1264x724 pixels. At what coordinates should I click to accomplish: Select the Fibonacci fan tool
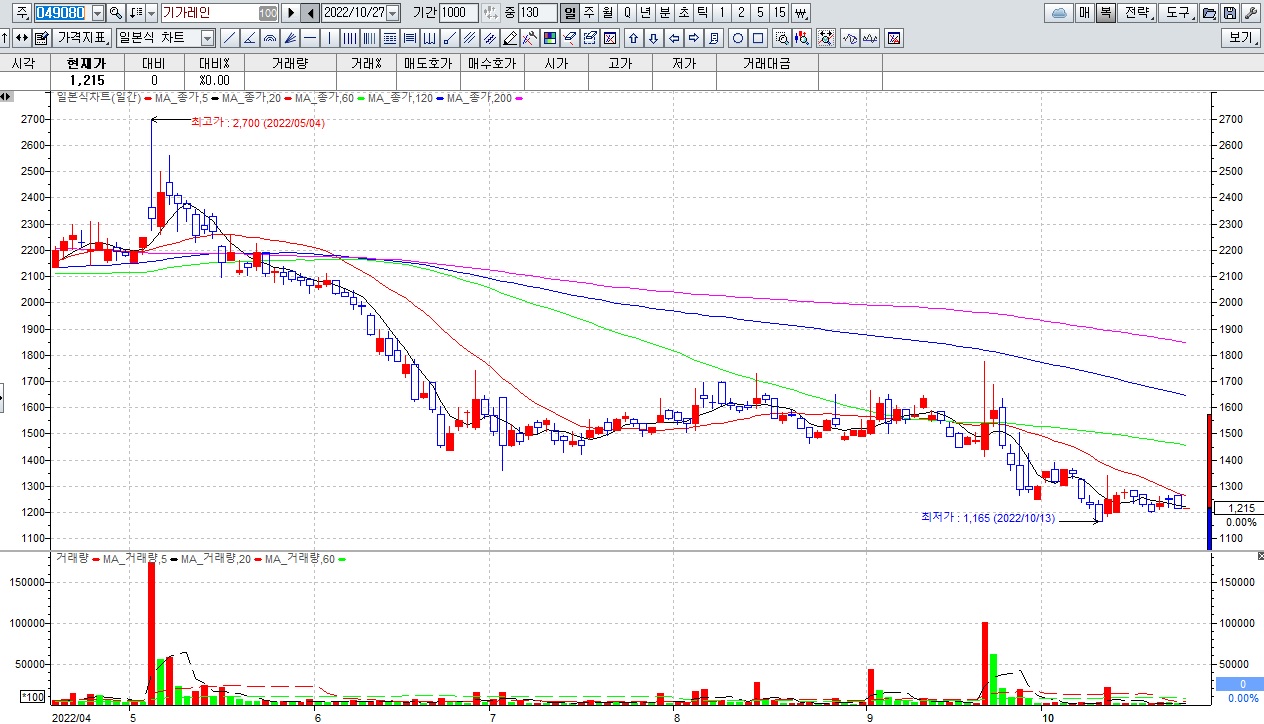tap(290, 38)
